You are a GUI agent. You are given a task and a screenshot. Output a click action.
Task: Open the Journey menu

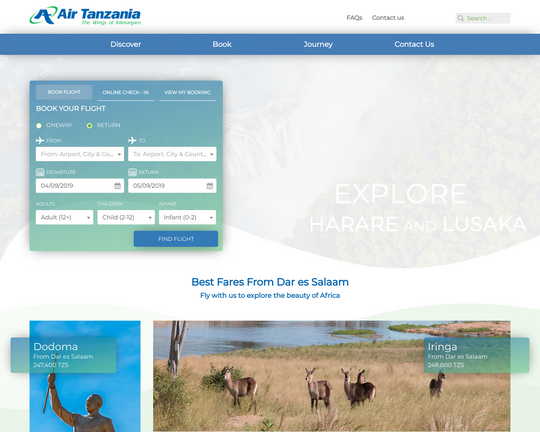(318, 44)
